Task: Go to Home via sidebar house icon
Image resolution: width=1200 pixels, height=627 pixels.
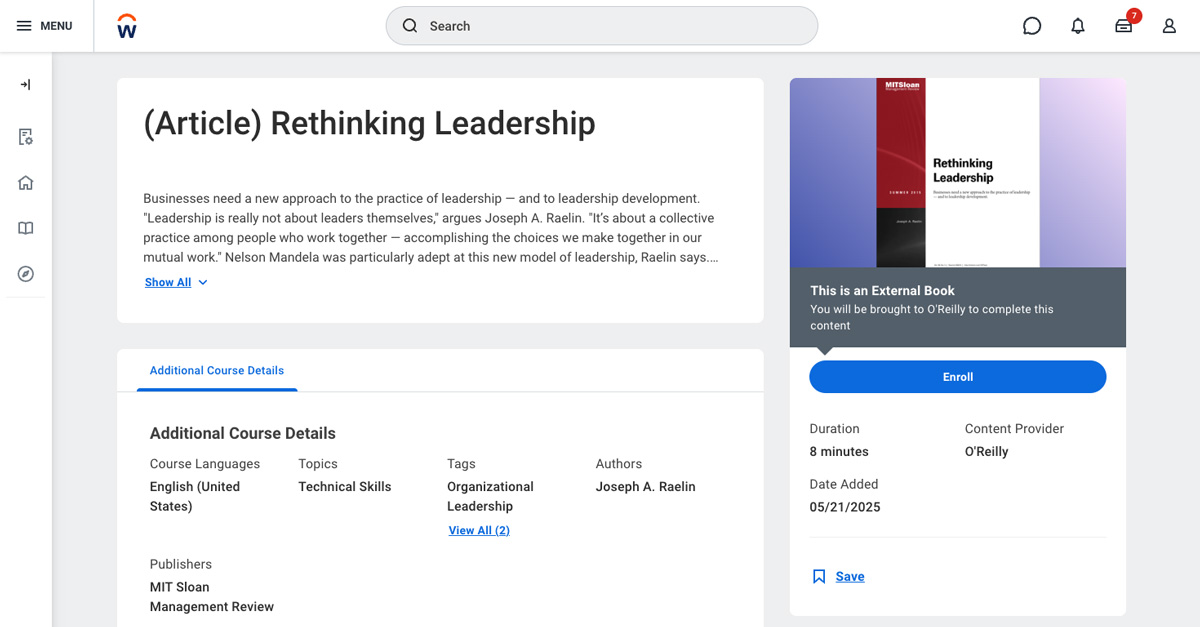Action: 26,183
